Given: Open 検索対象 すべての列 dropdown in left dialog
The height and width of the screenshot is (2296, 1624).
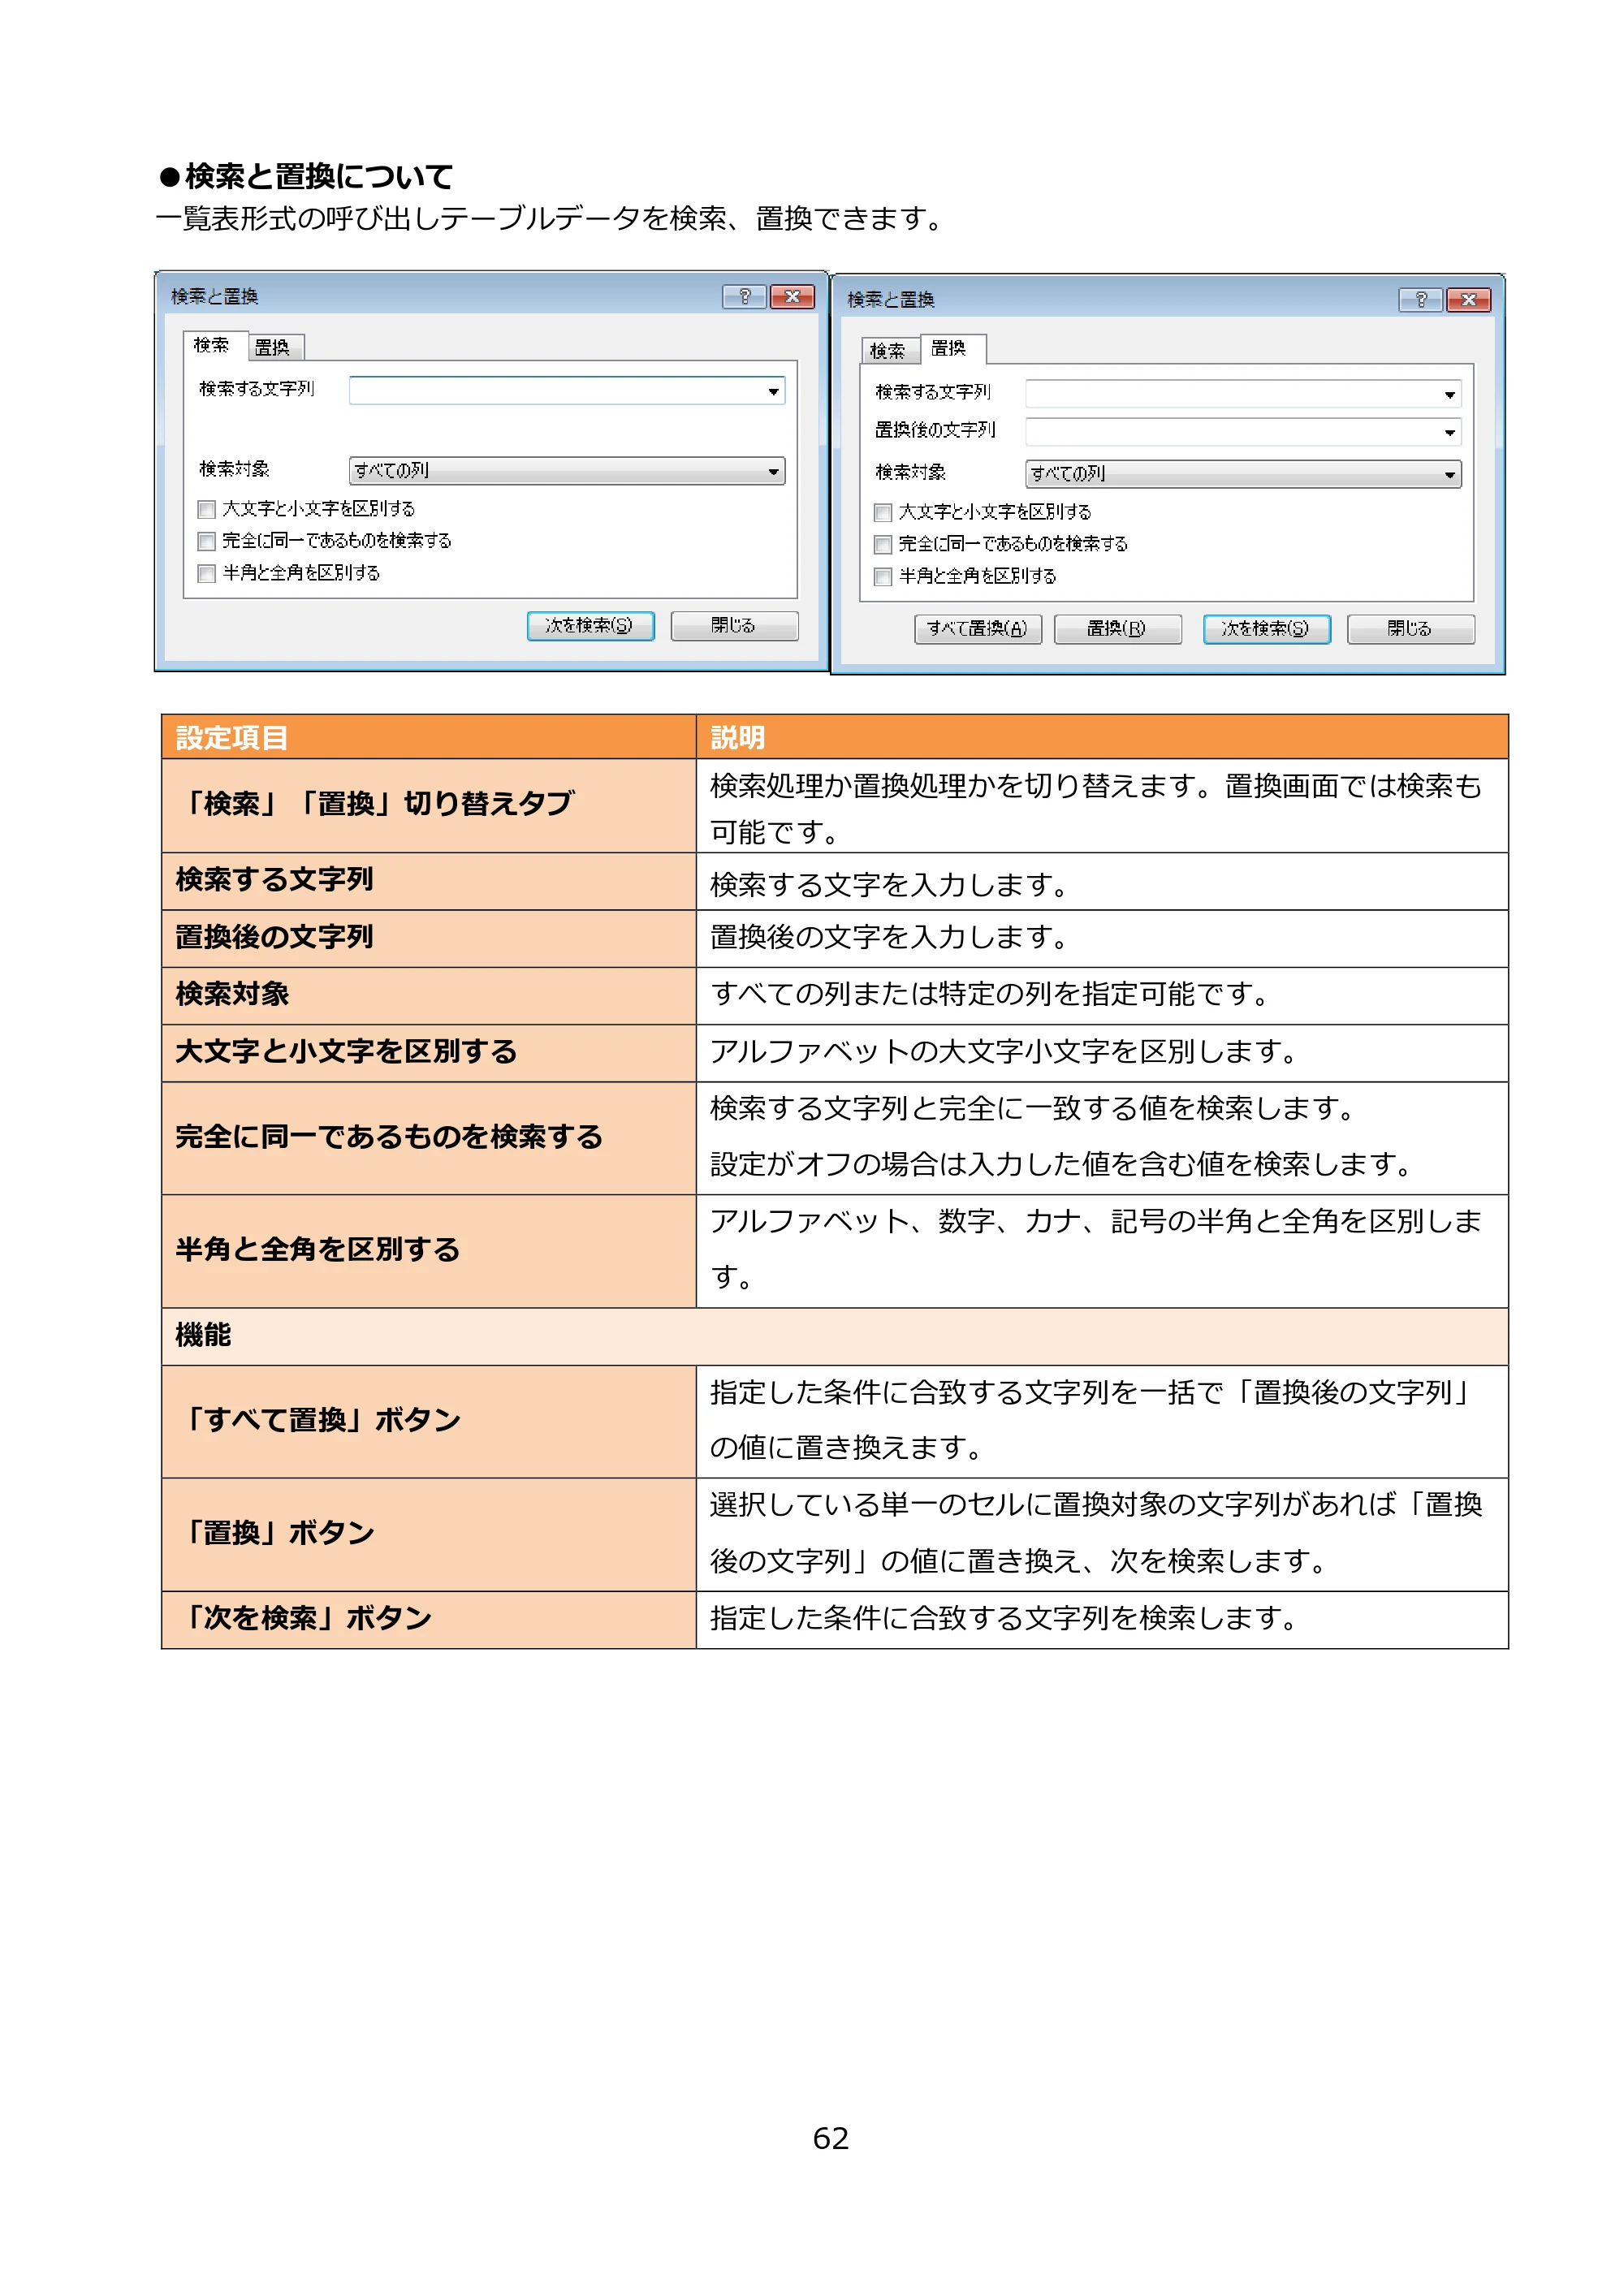Looking at the screenshot, I should [x=567, y=471].
